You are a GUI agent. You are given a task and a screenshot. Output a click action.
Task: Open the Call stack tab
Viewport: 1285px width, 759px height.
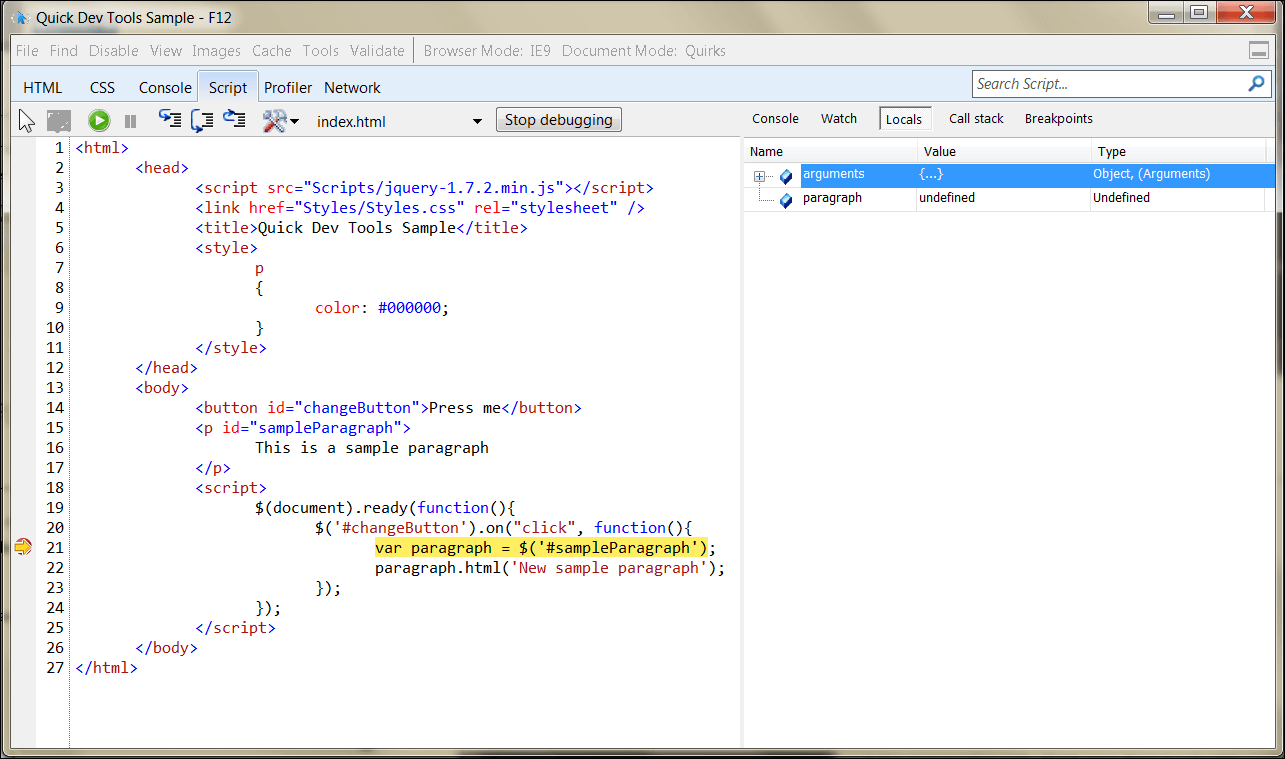[x=975, y=119]
